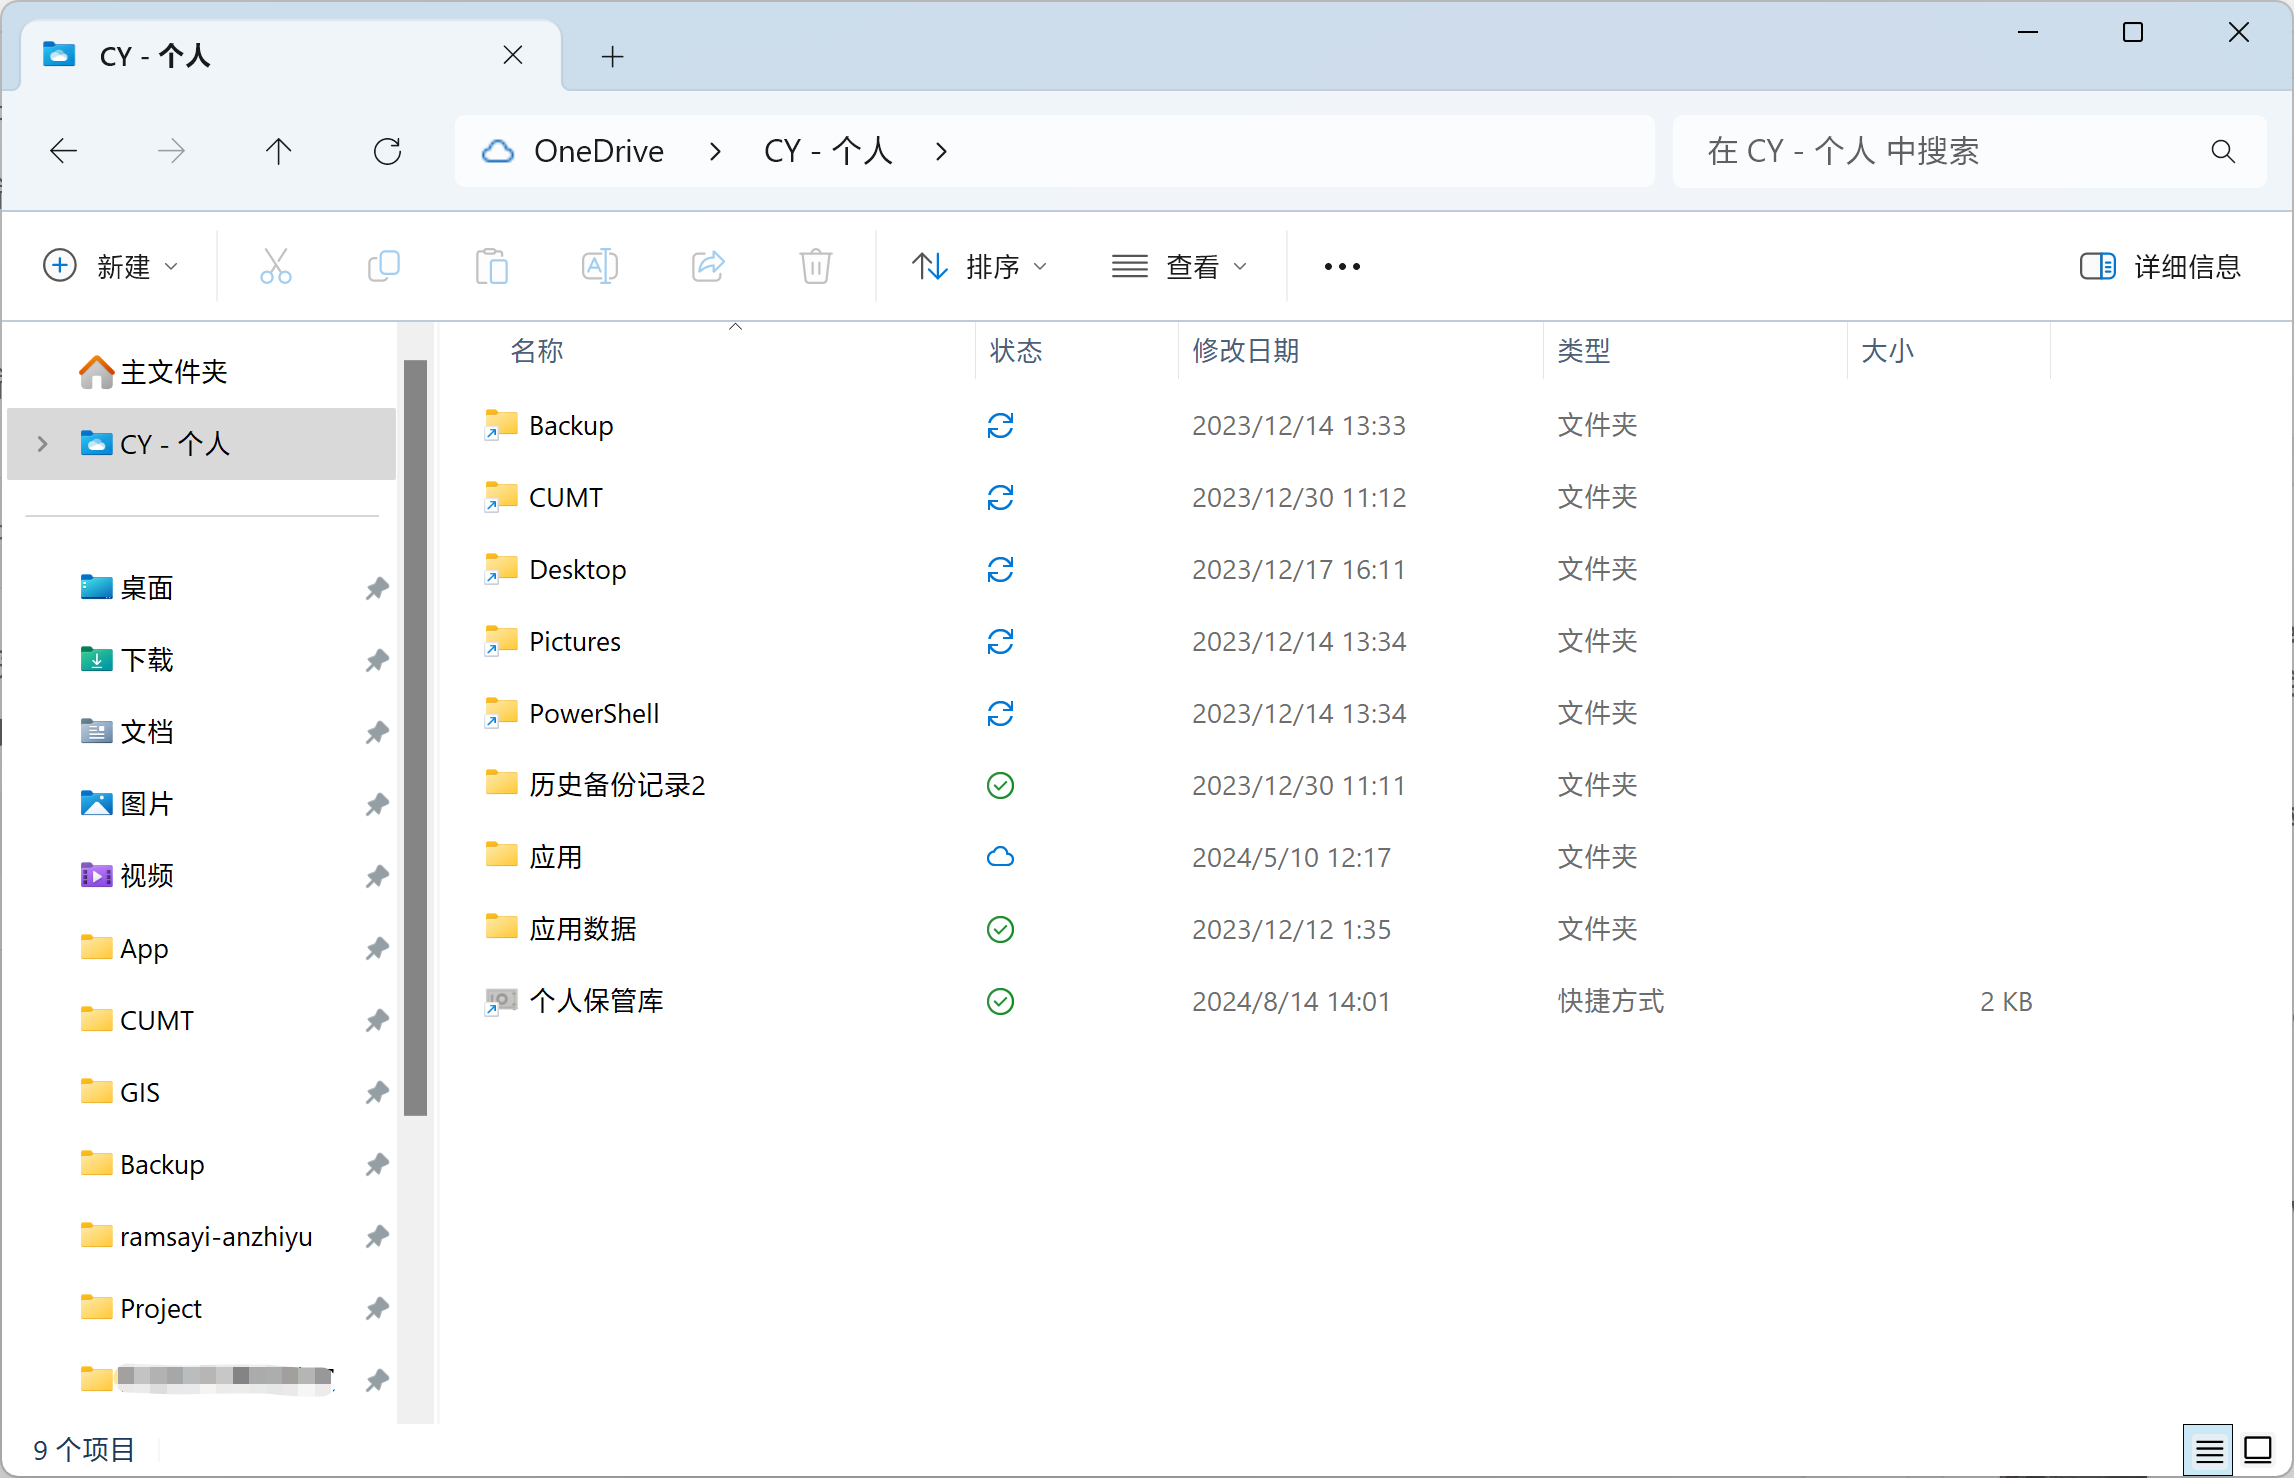The height and width of the screenshot is (1478, 2294).
Task: Go up one directory level
Action: click(278, 151)
